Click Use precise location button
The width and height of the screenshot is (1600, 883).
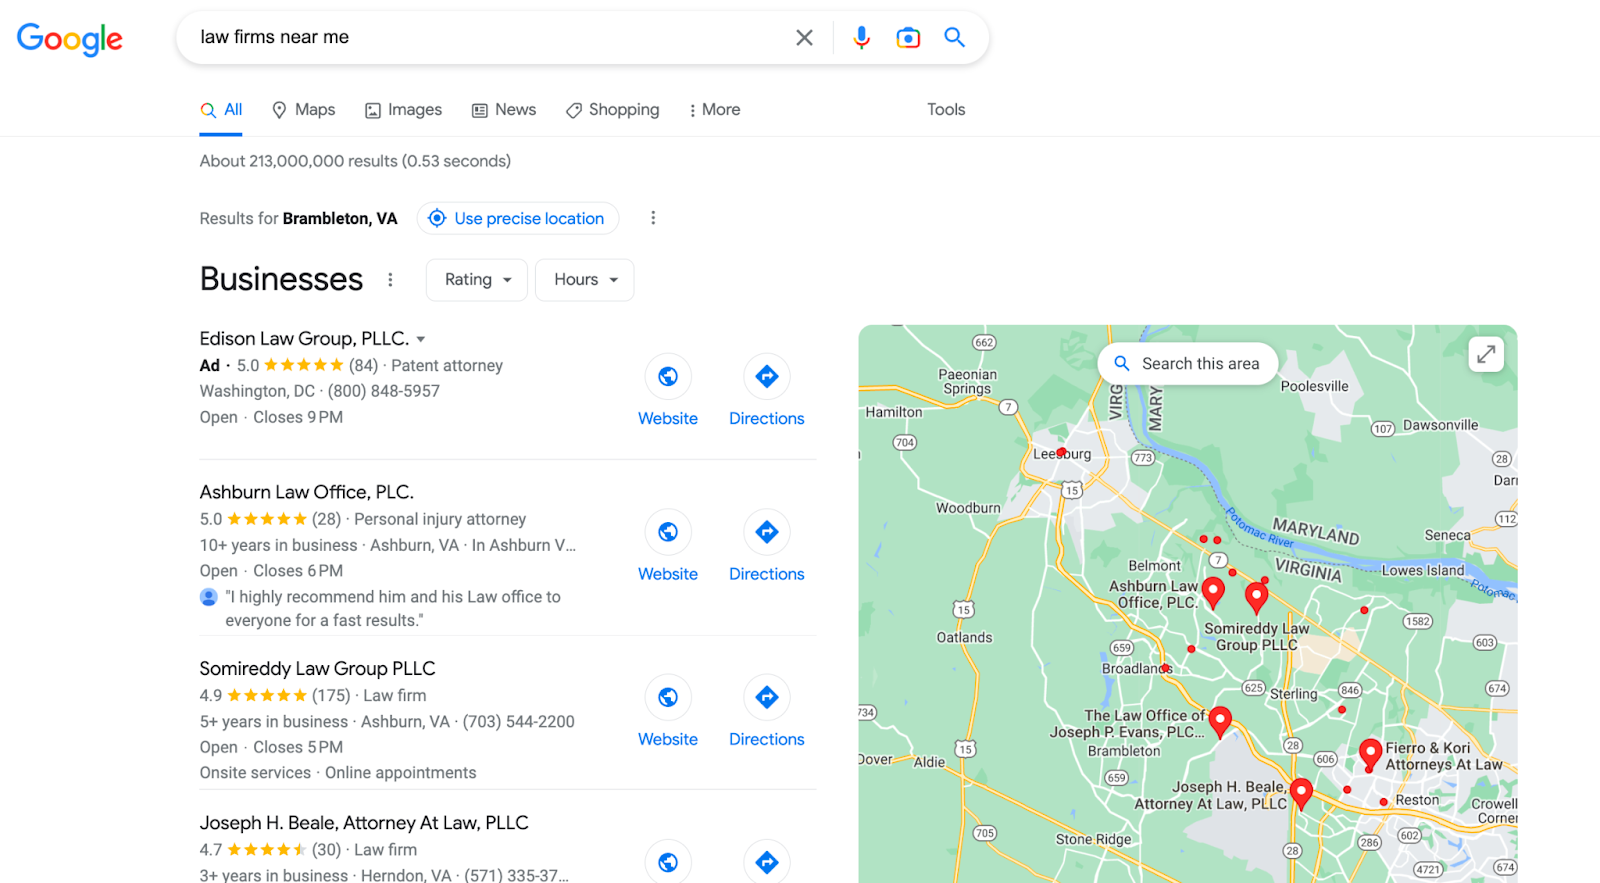tap(518, 218)
